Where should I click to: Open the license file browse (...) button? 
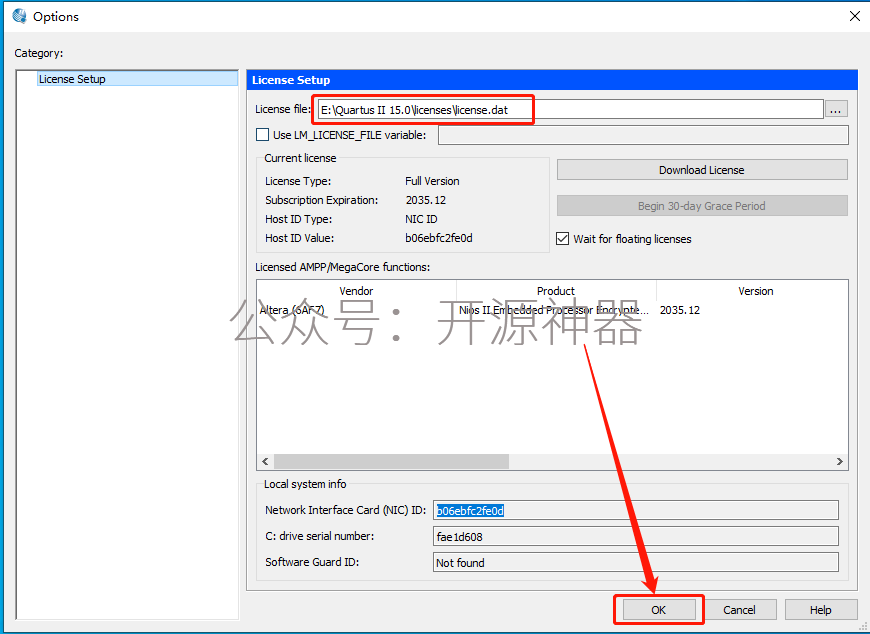836,109
